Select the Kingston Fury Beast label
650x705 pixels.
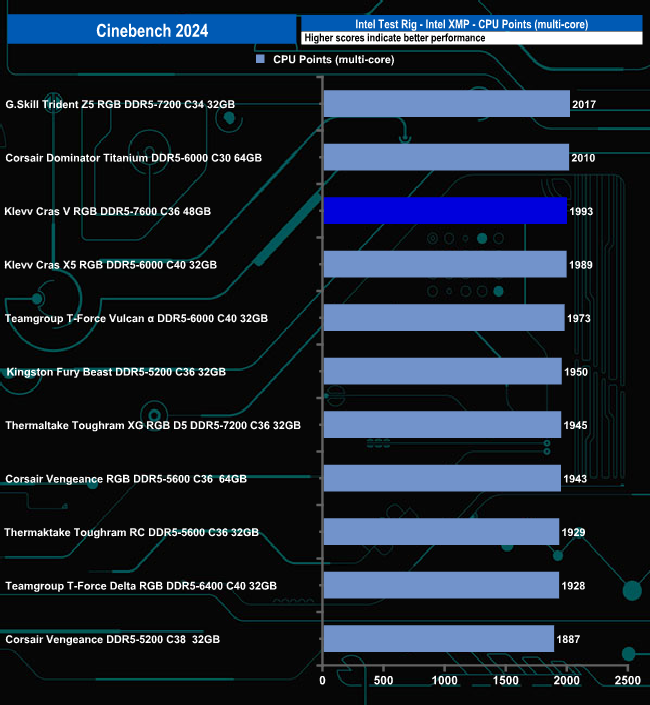(116, 372)
